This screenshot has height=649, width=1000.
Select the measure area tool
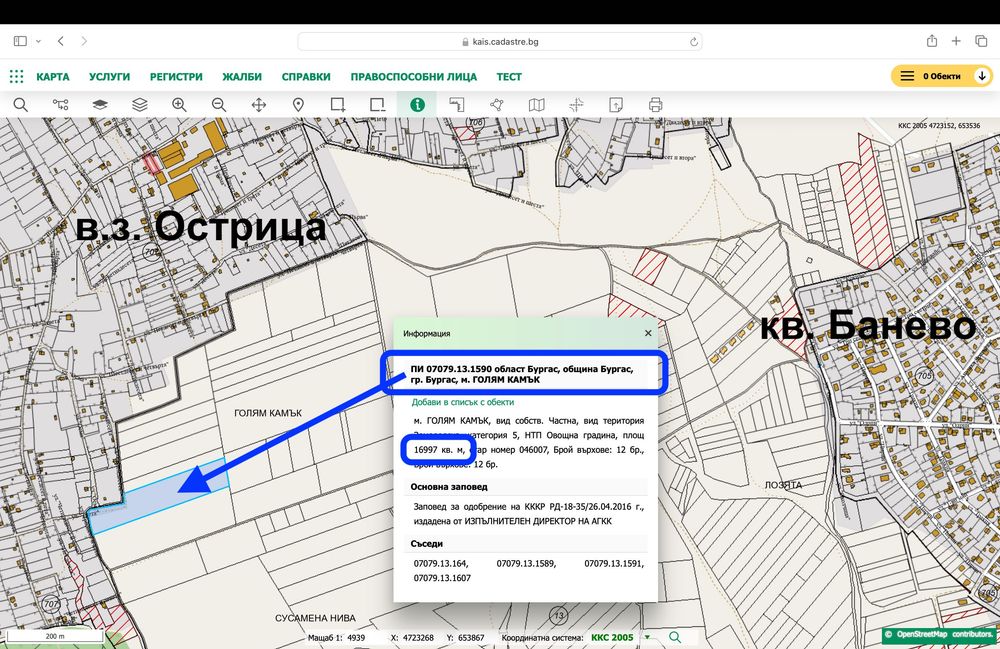click(x=457, y=105)
